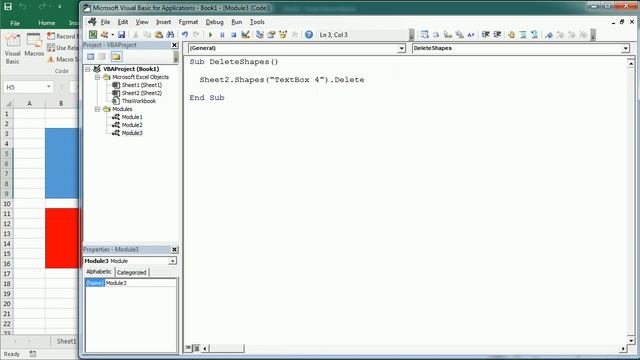Click the Insert UserForm toolbar icon
The image size is (640, 360).
pos(104,35)
